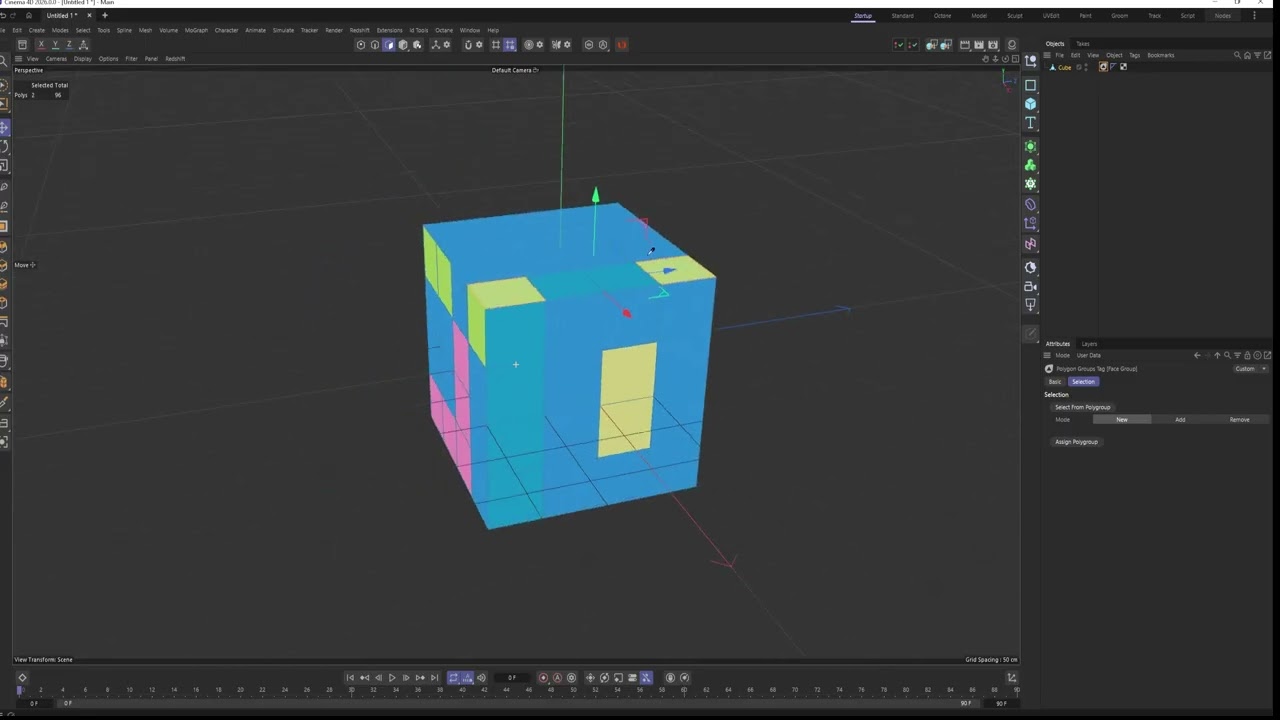Viewport: 1280px width, 720px height.
Task: Open the Basic tab of tag attributes
Action: 1055,382
